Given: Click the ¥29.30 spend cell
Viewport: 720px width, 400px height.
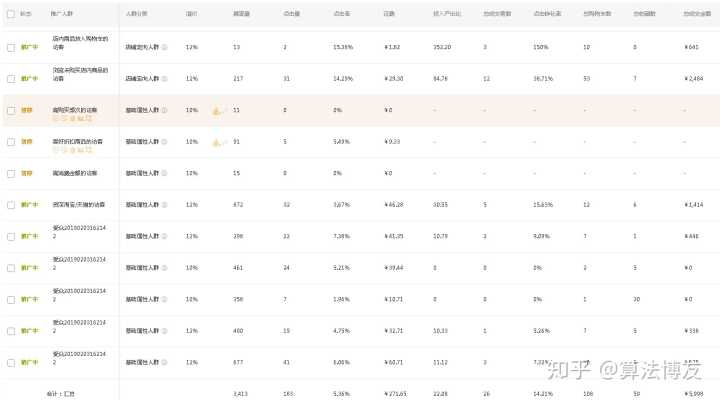Looking at the screenshot, I should (394, 78).
